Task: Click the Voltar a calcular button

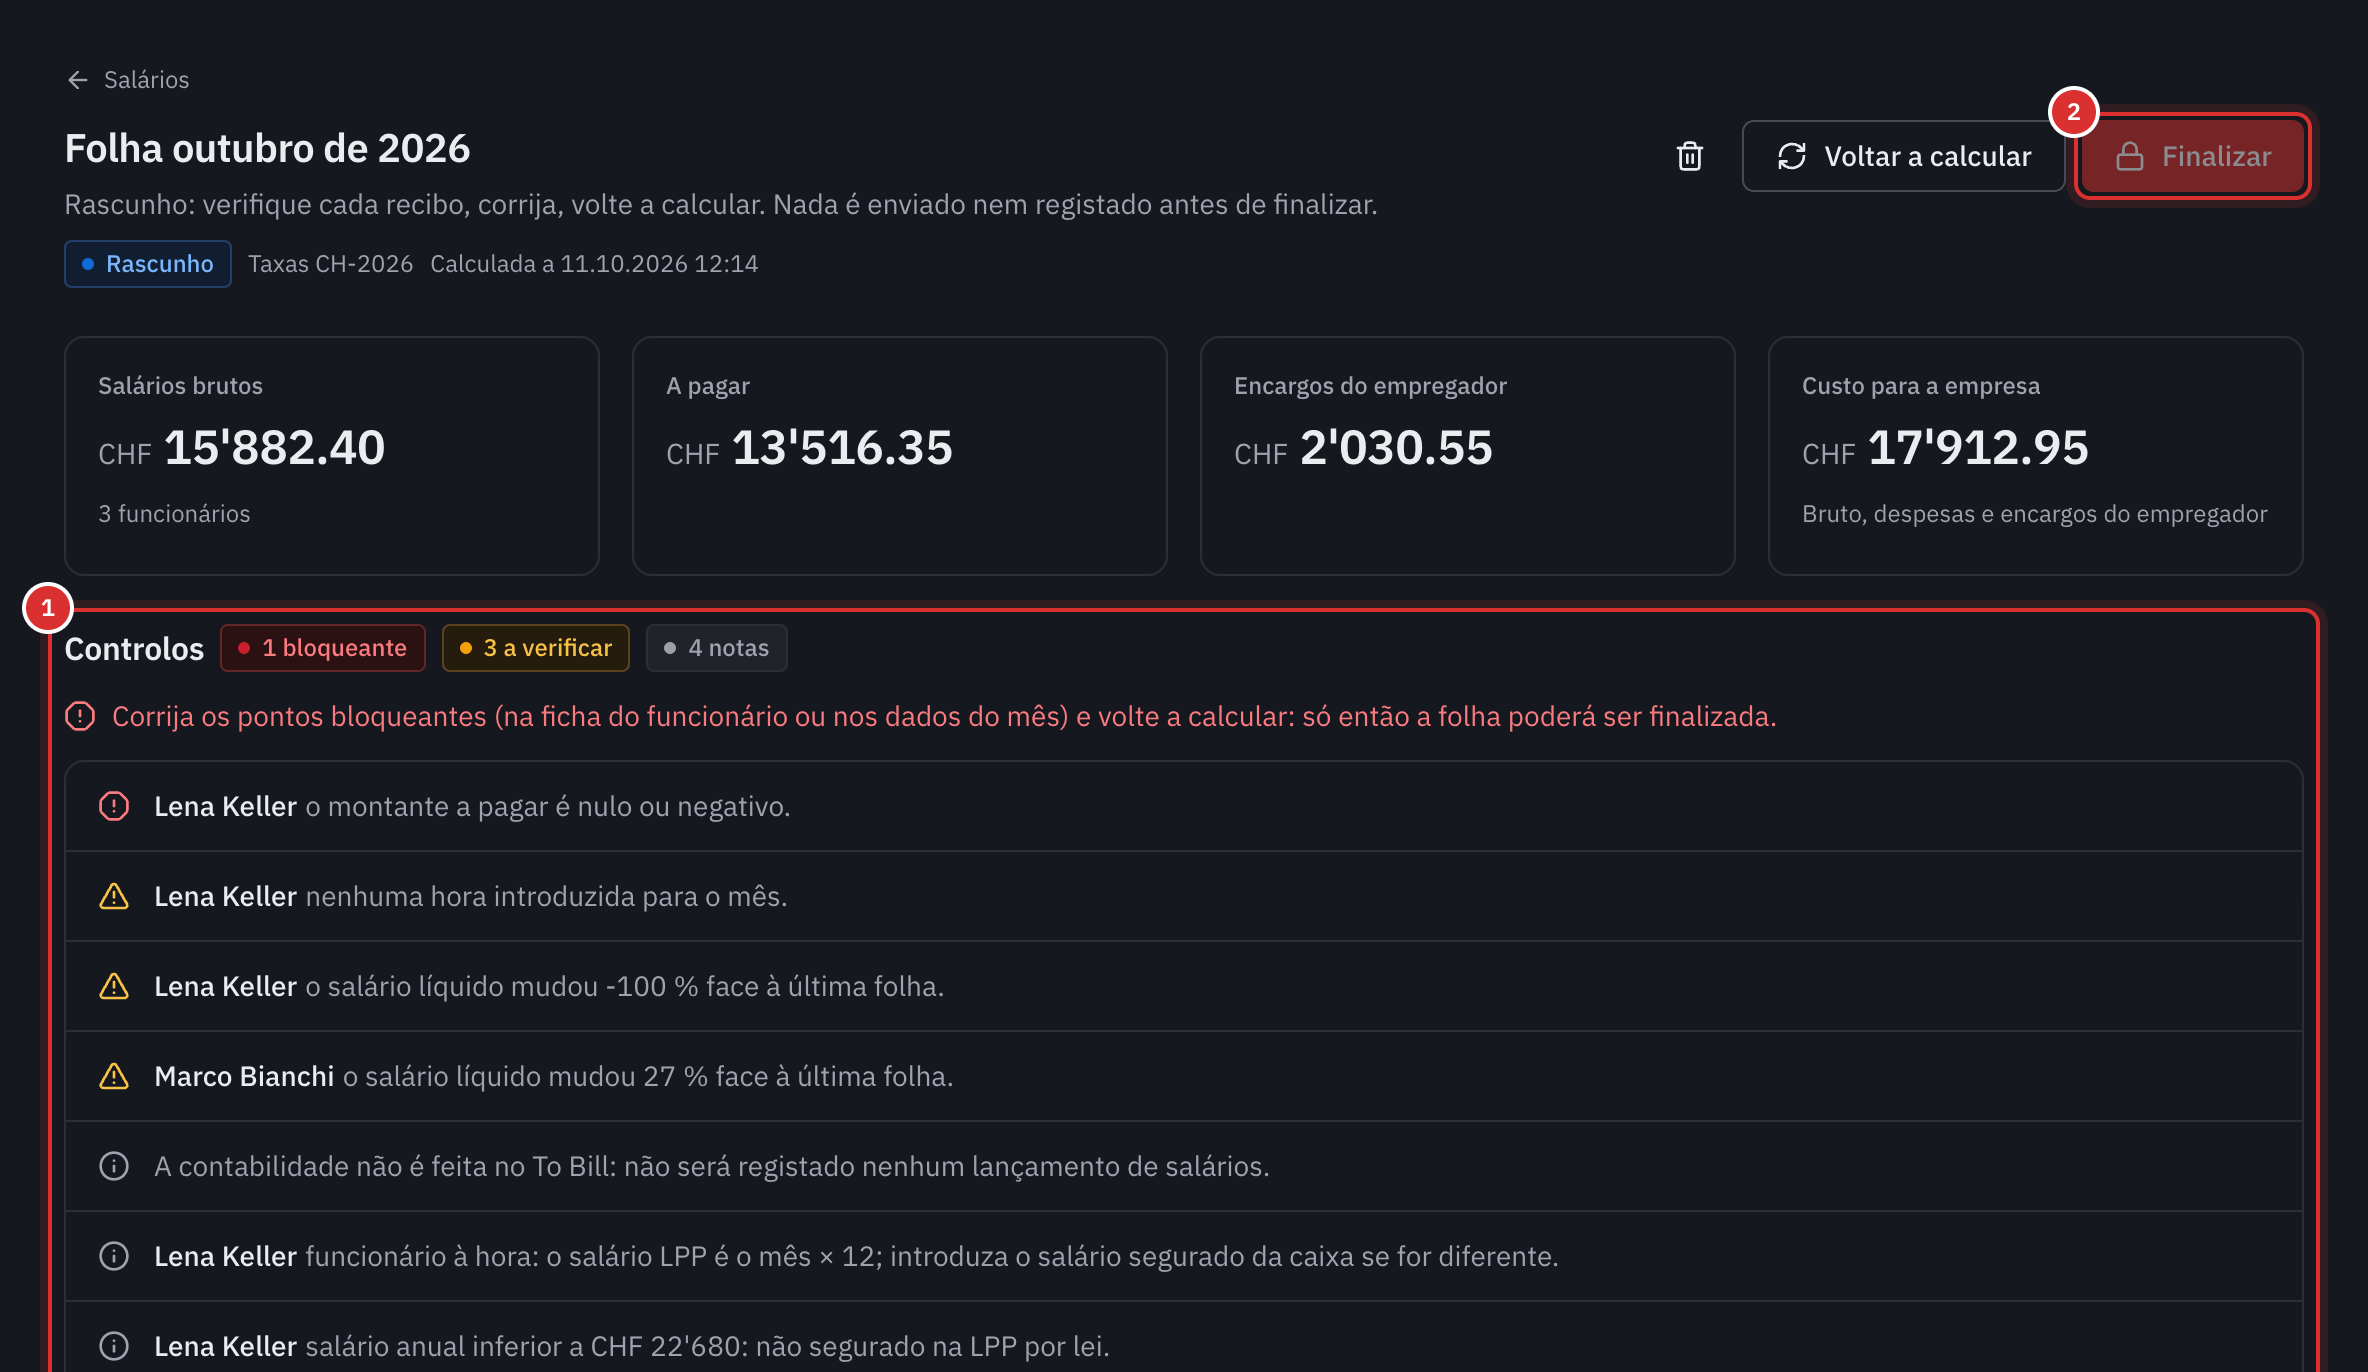Action: tap(1903, 156)
